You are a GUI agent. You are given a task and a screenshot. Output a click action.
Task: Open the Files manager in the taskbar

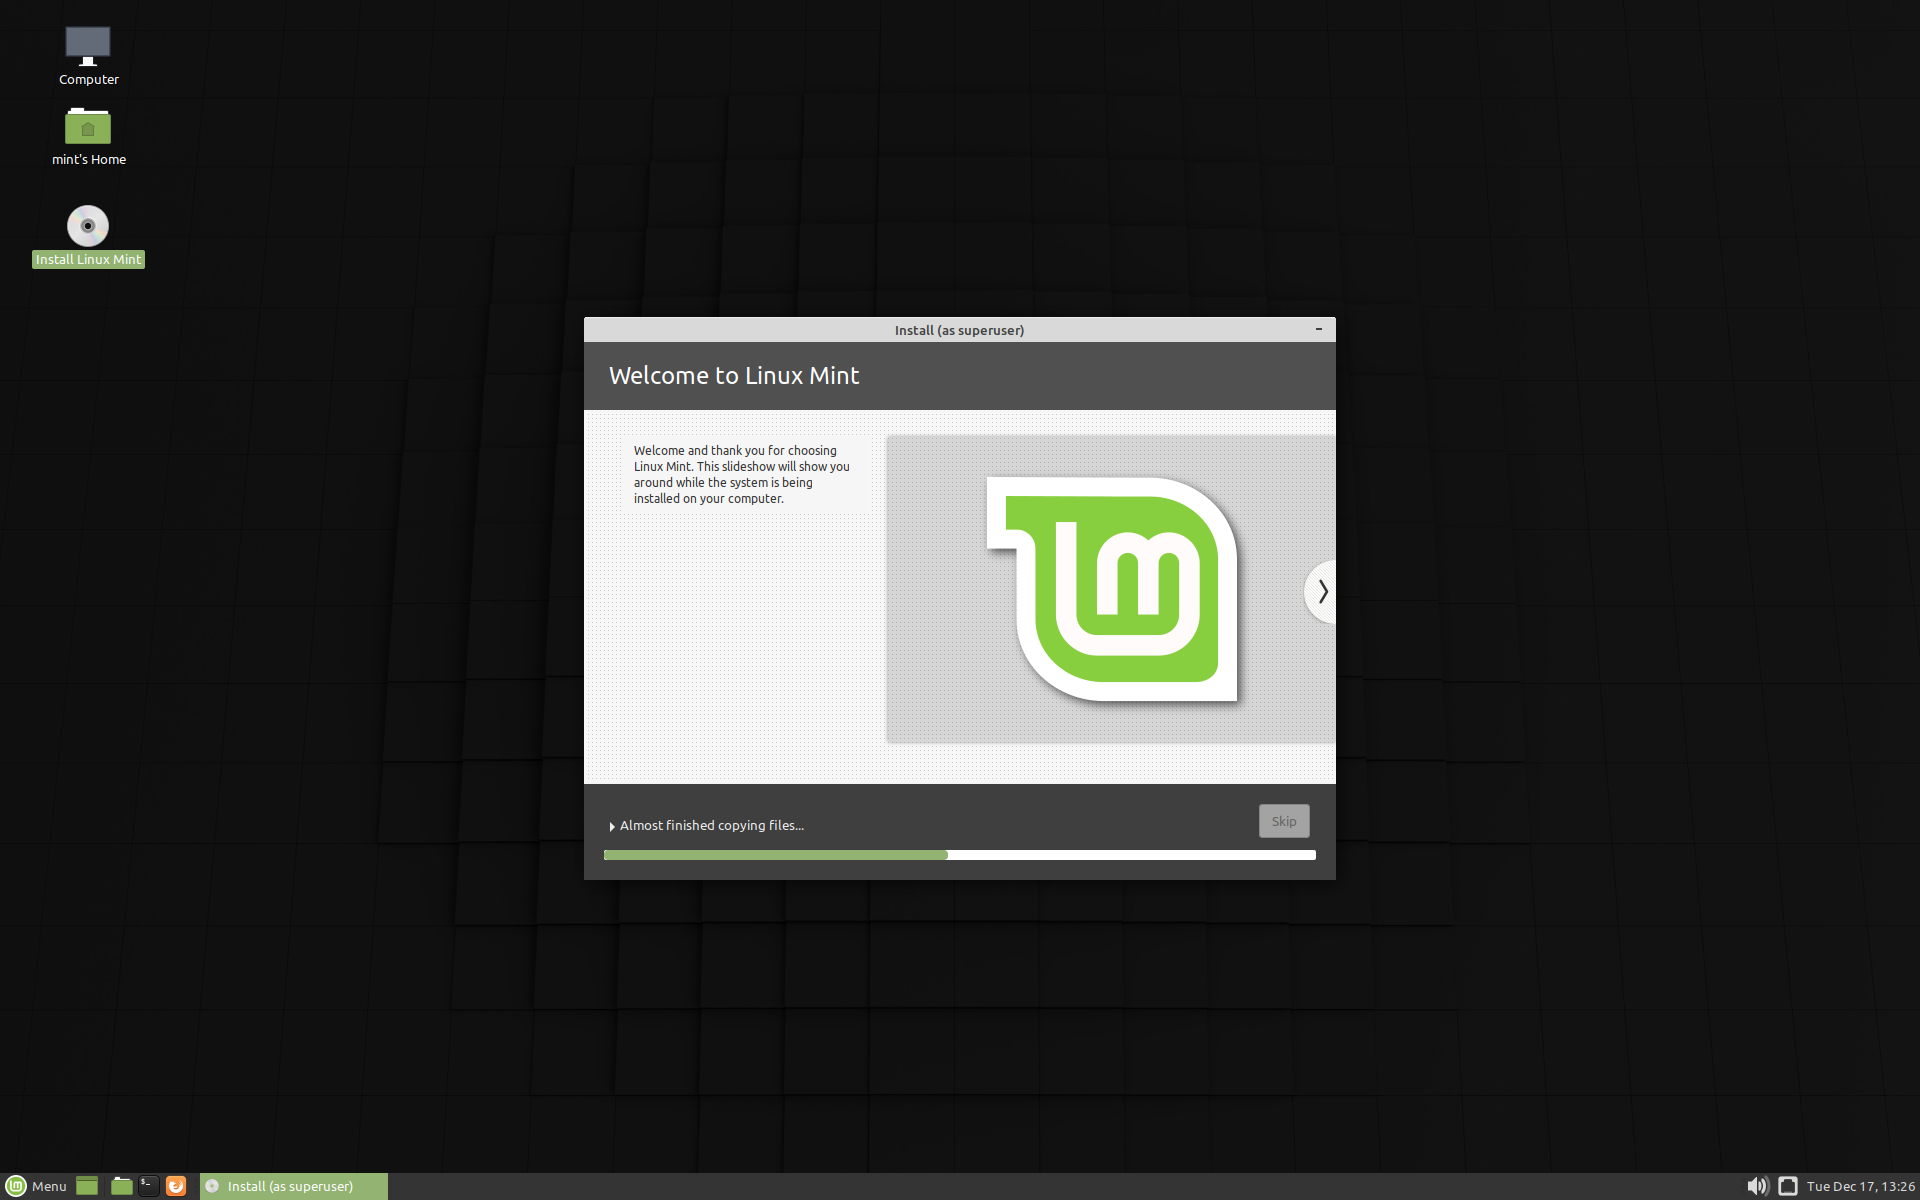coord(121,1186)
